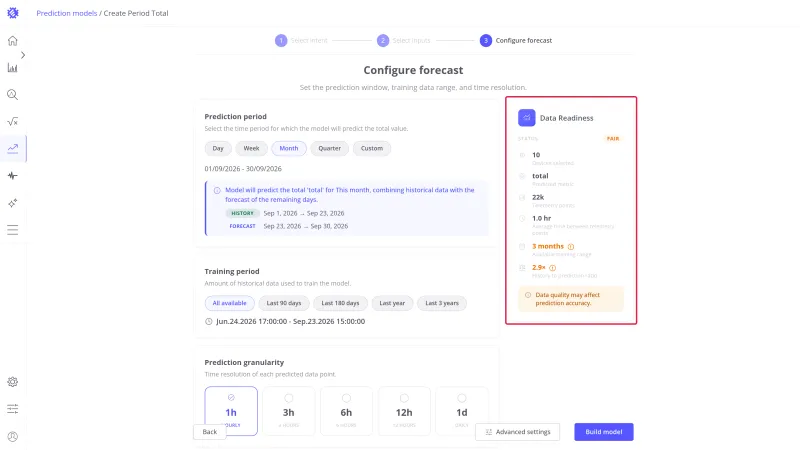This screenshot has height=450, width=800.
Task: Select the prediction models trend icon
Action: click(x=13, y=148)
